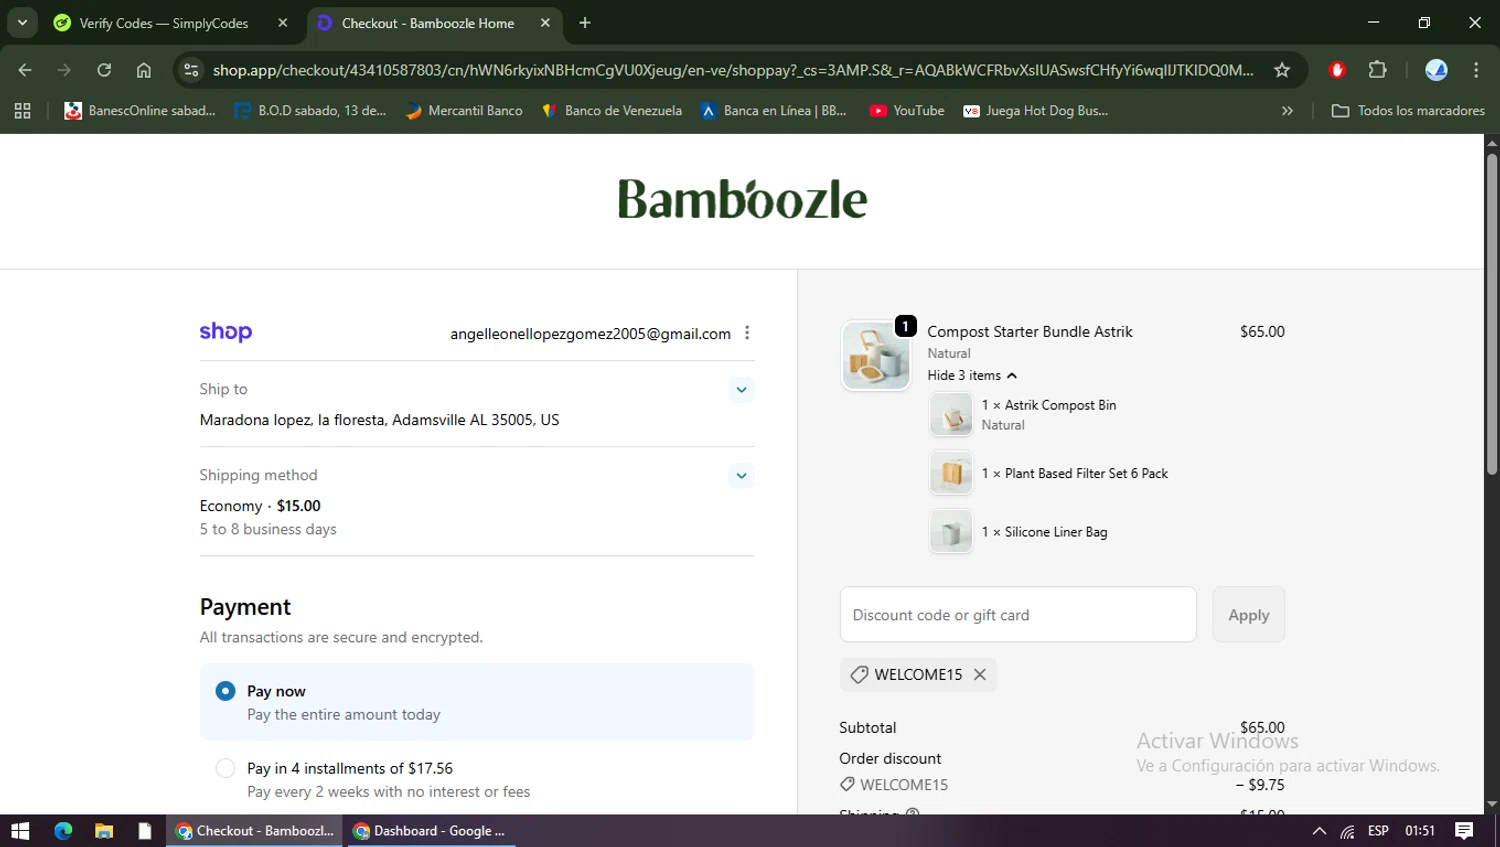Open the YouTube bookmark
Image resolution: width=1500 pixels, height=847 pixels.
pos(907,111)
